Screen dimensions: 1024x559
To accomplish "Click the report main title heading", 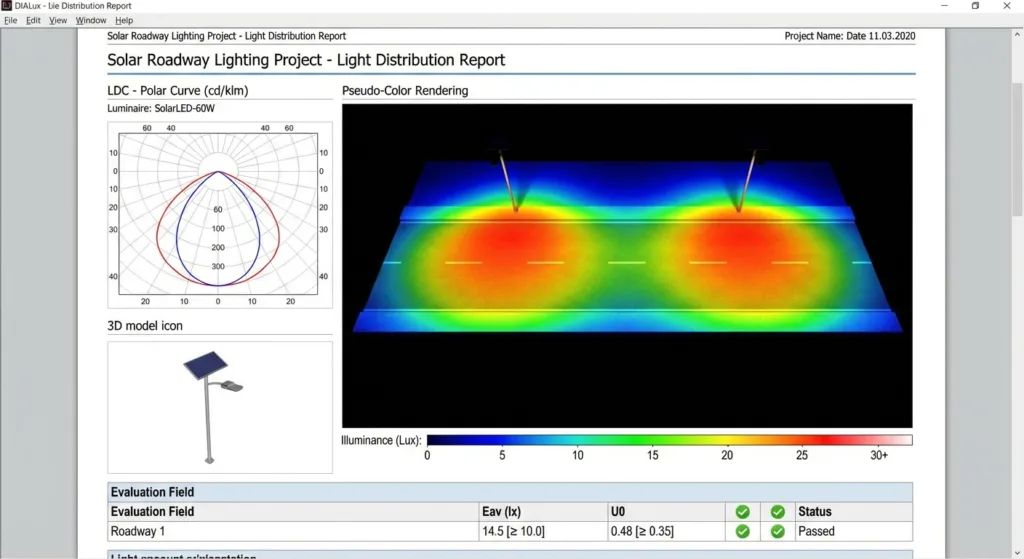I will point(306,60).
